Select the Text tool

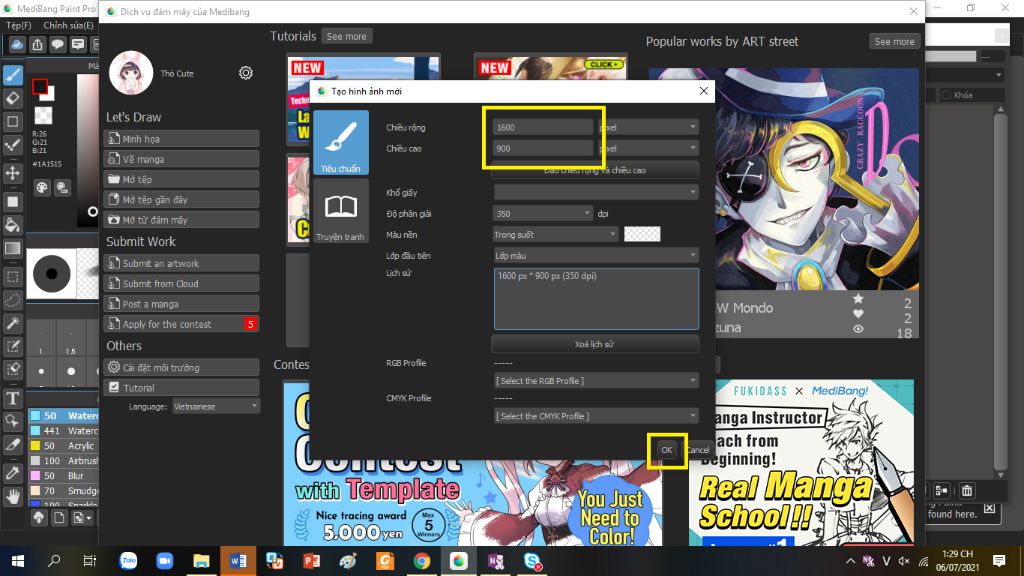point(12,398)
